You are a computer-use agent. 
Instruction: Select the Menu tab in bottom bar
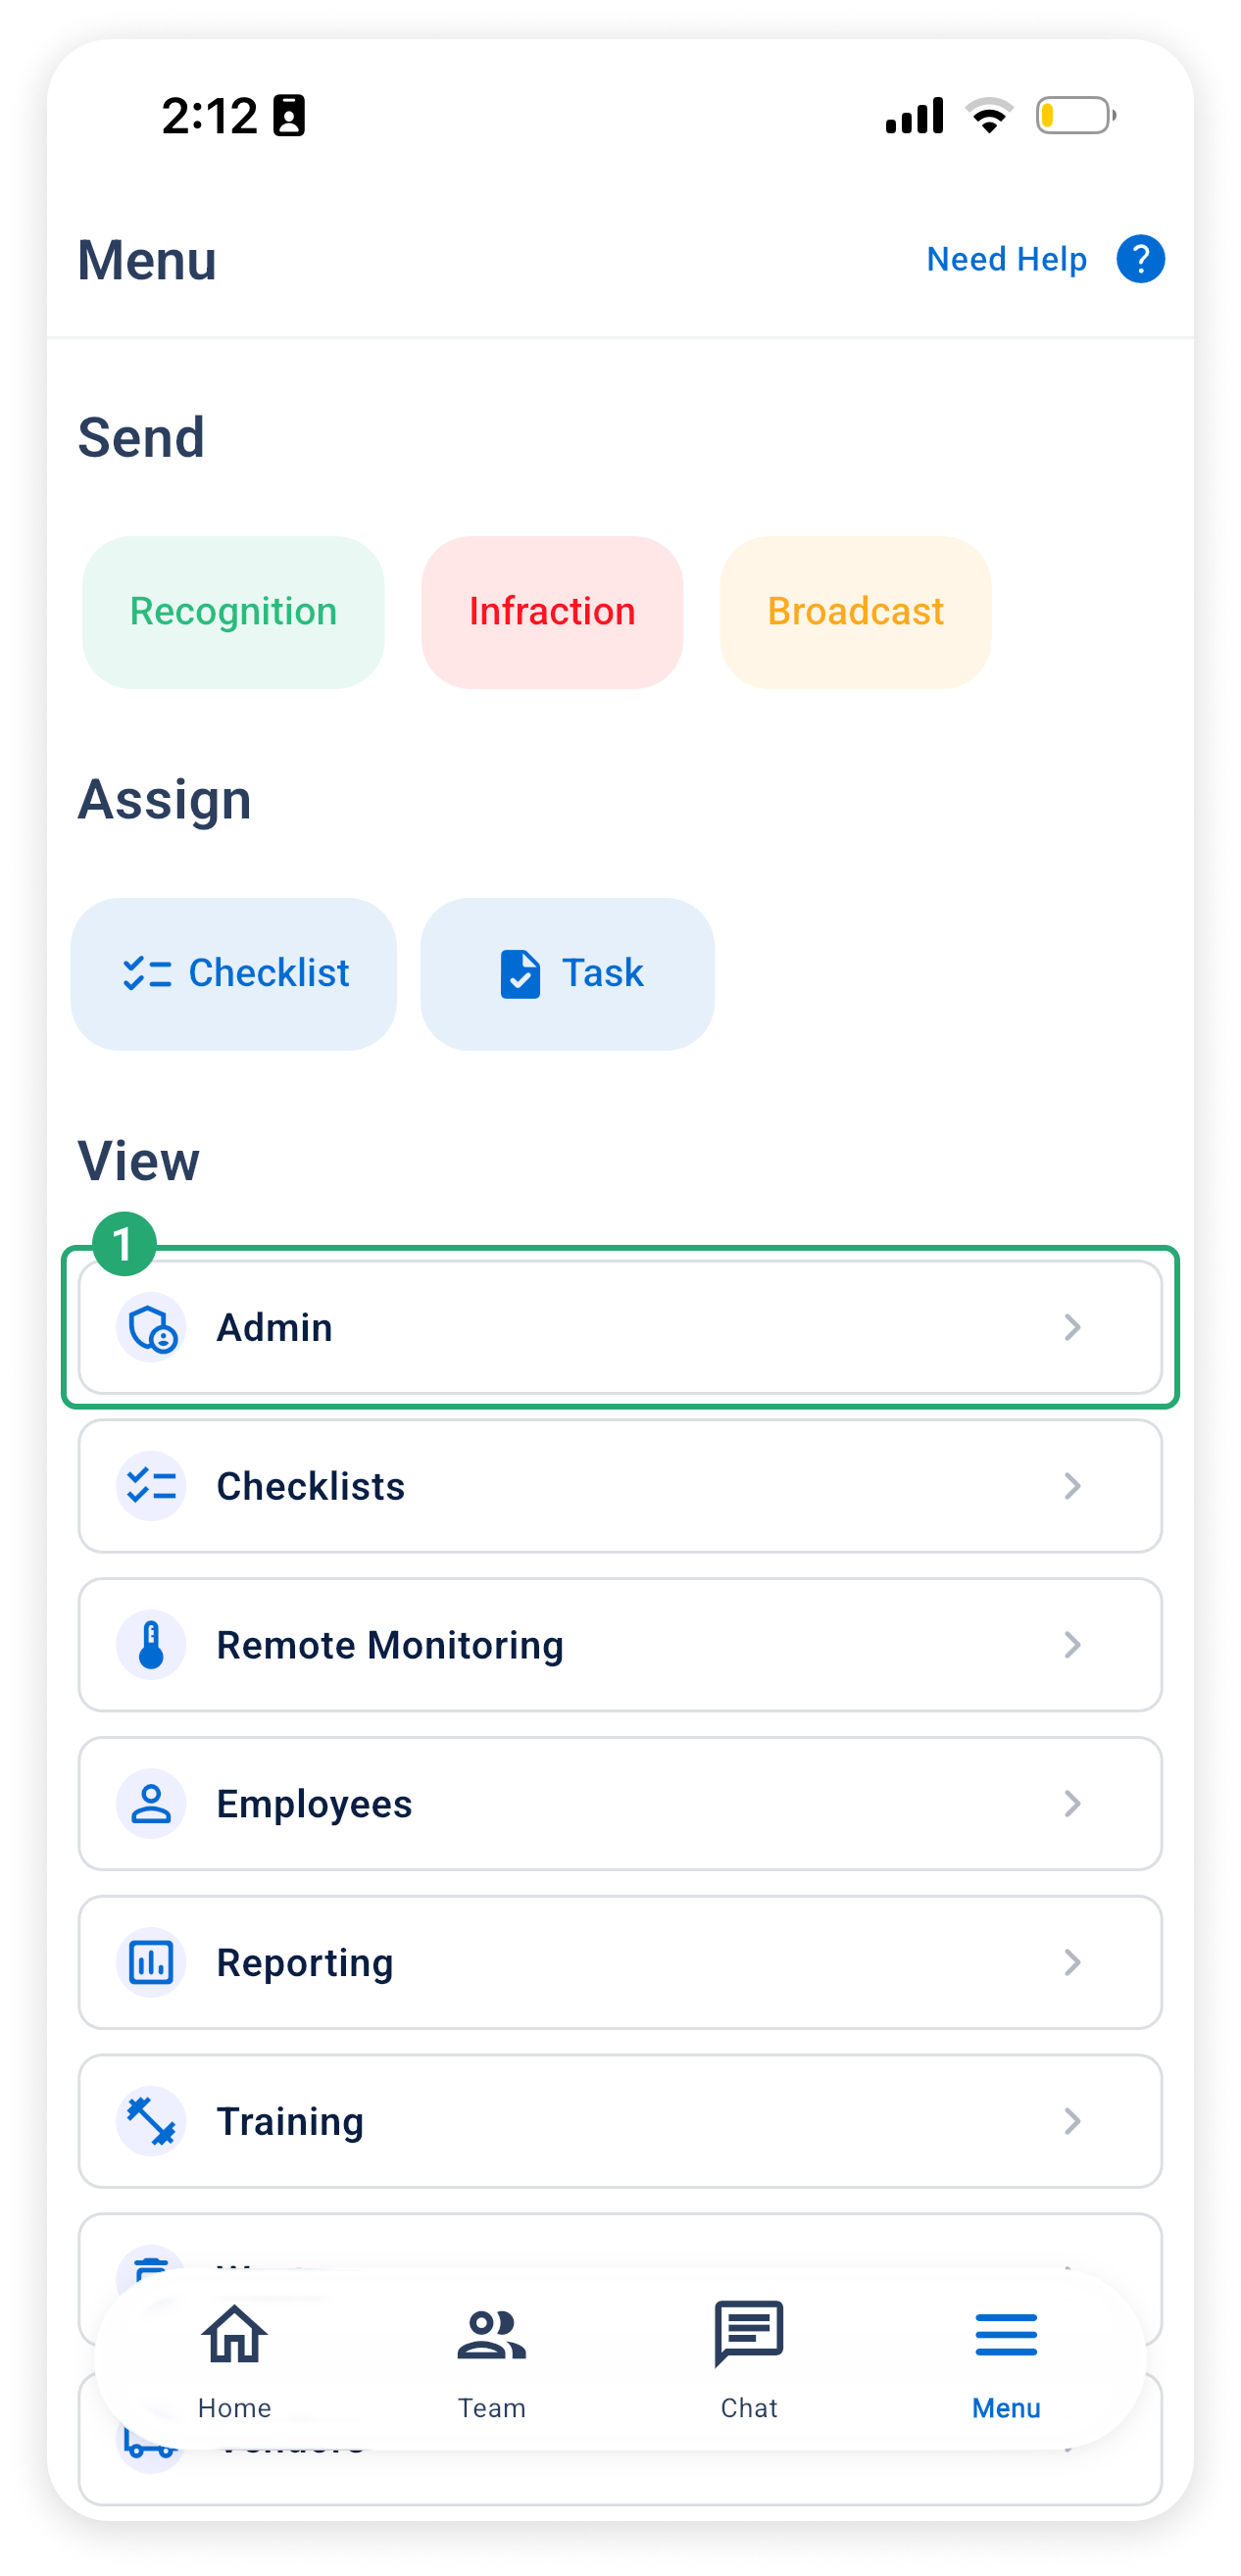(x=1006, y=2360)
